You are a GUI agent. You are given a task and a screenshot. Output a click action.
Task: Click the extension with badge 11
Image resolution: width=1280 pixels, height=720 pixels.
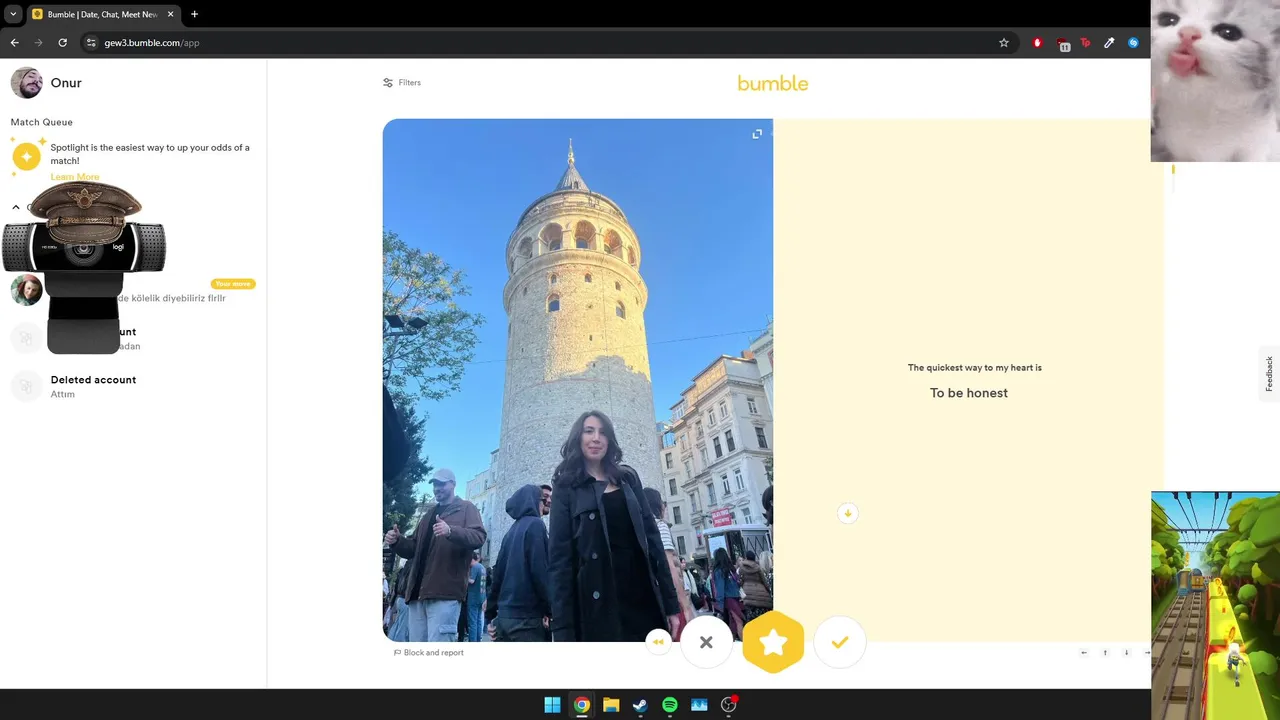click(1063, 44)
